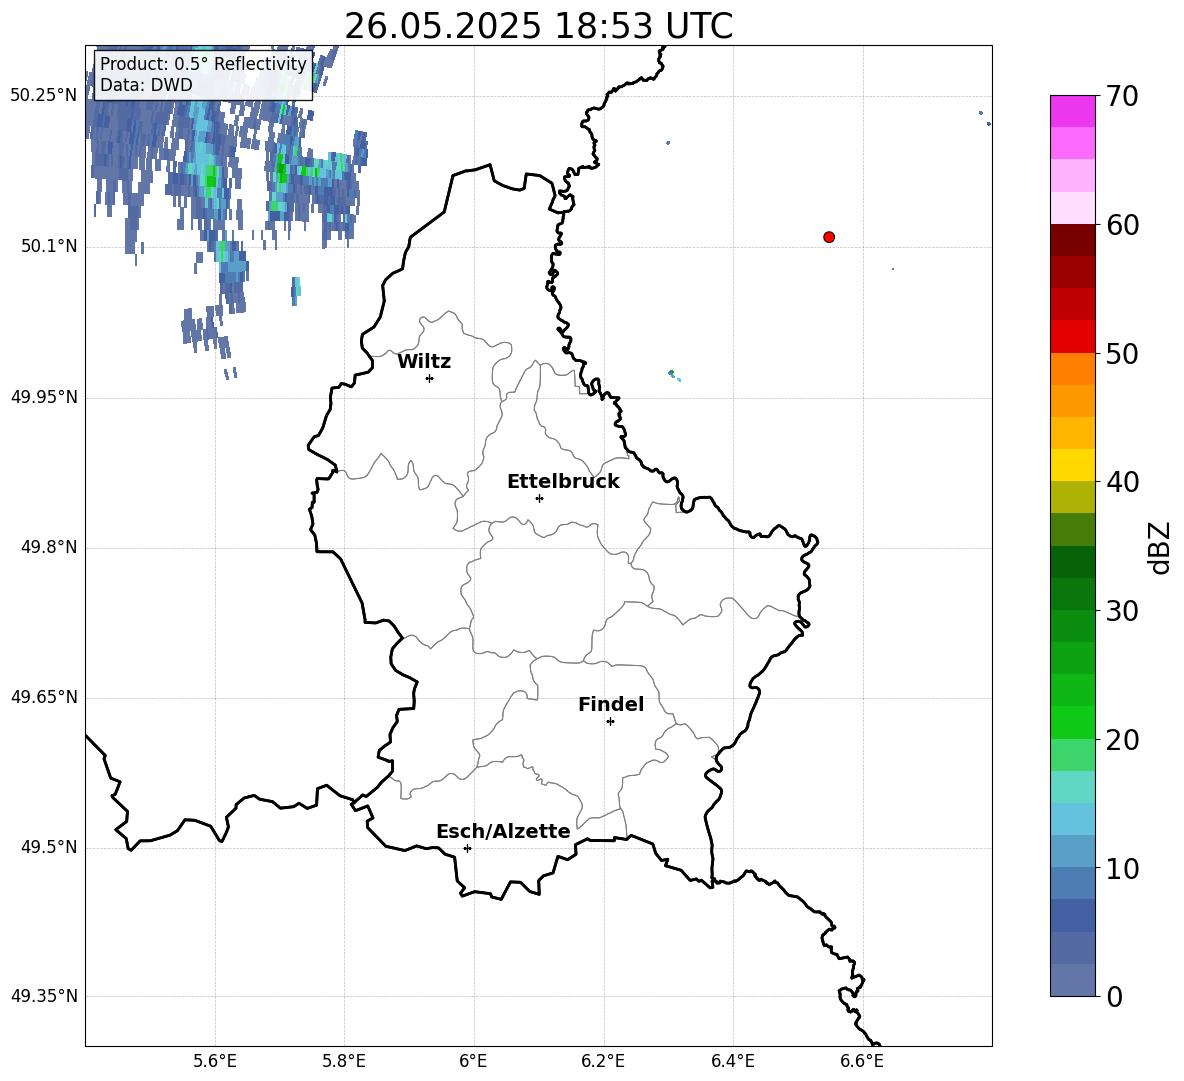
Task: Click the 60 tick label on colorbar
Action: [1122, 225]
